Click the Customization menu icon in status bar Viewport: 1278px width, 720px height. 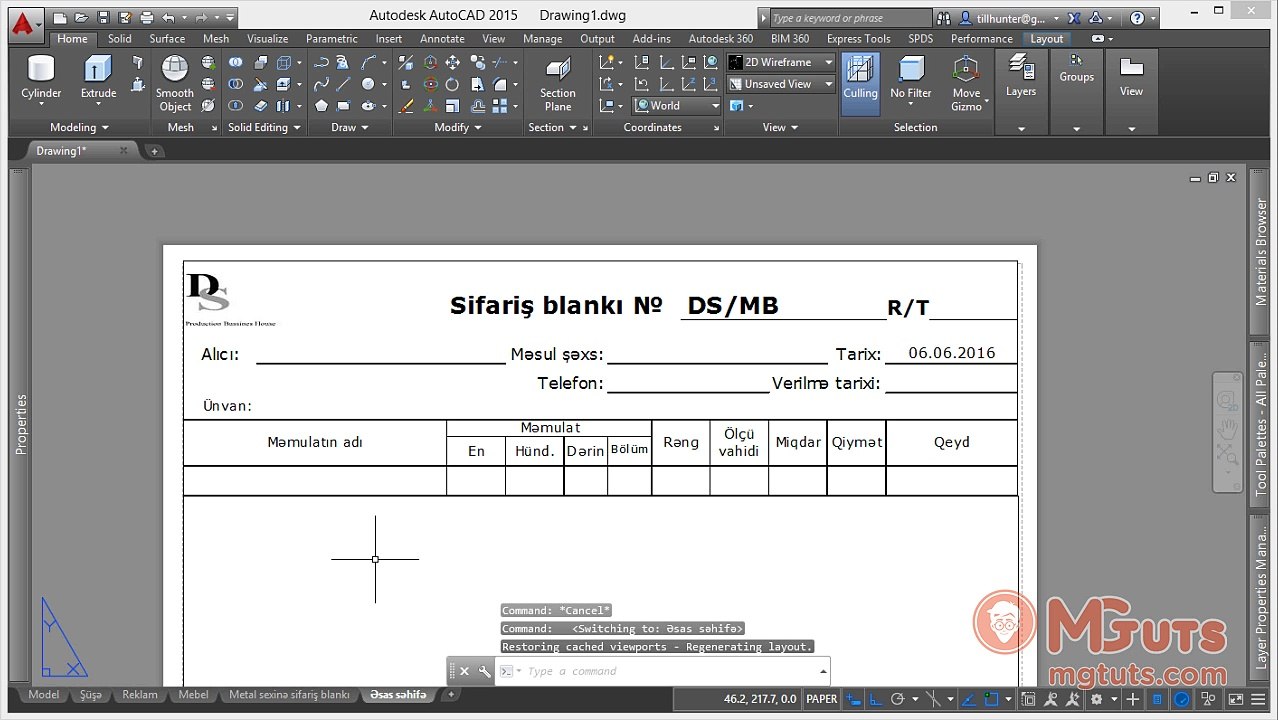click(1258, 699)
